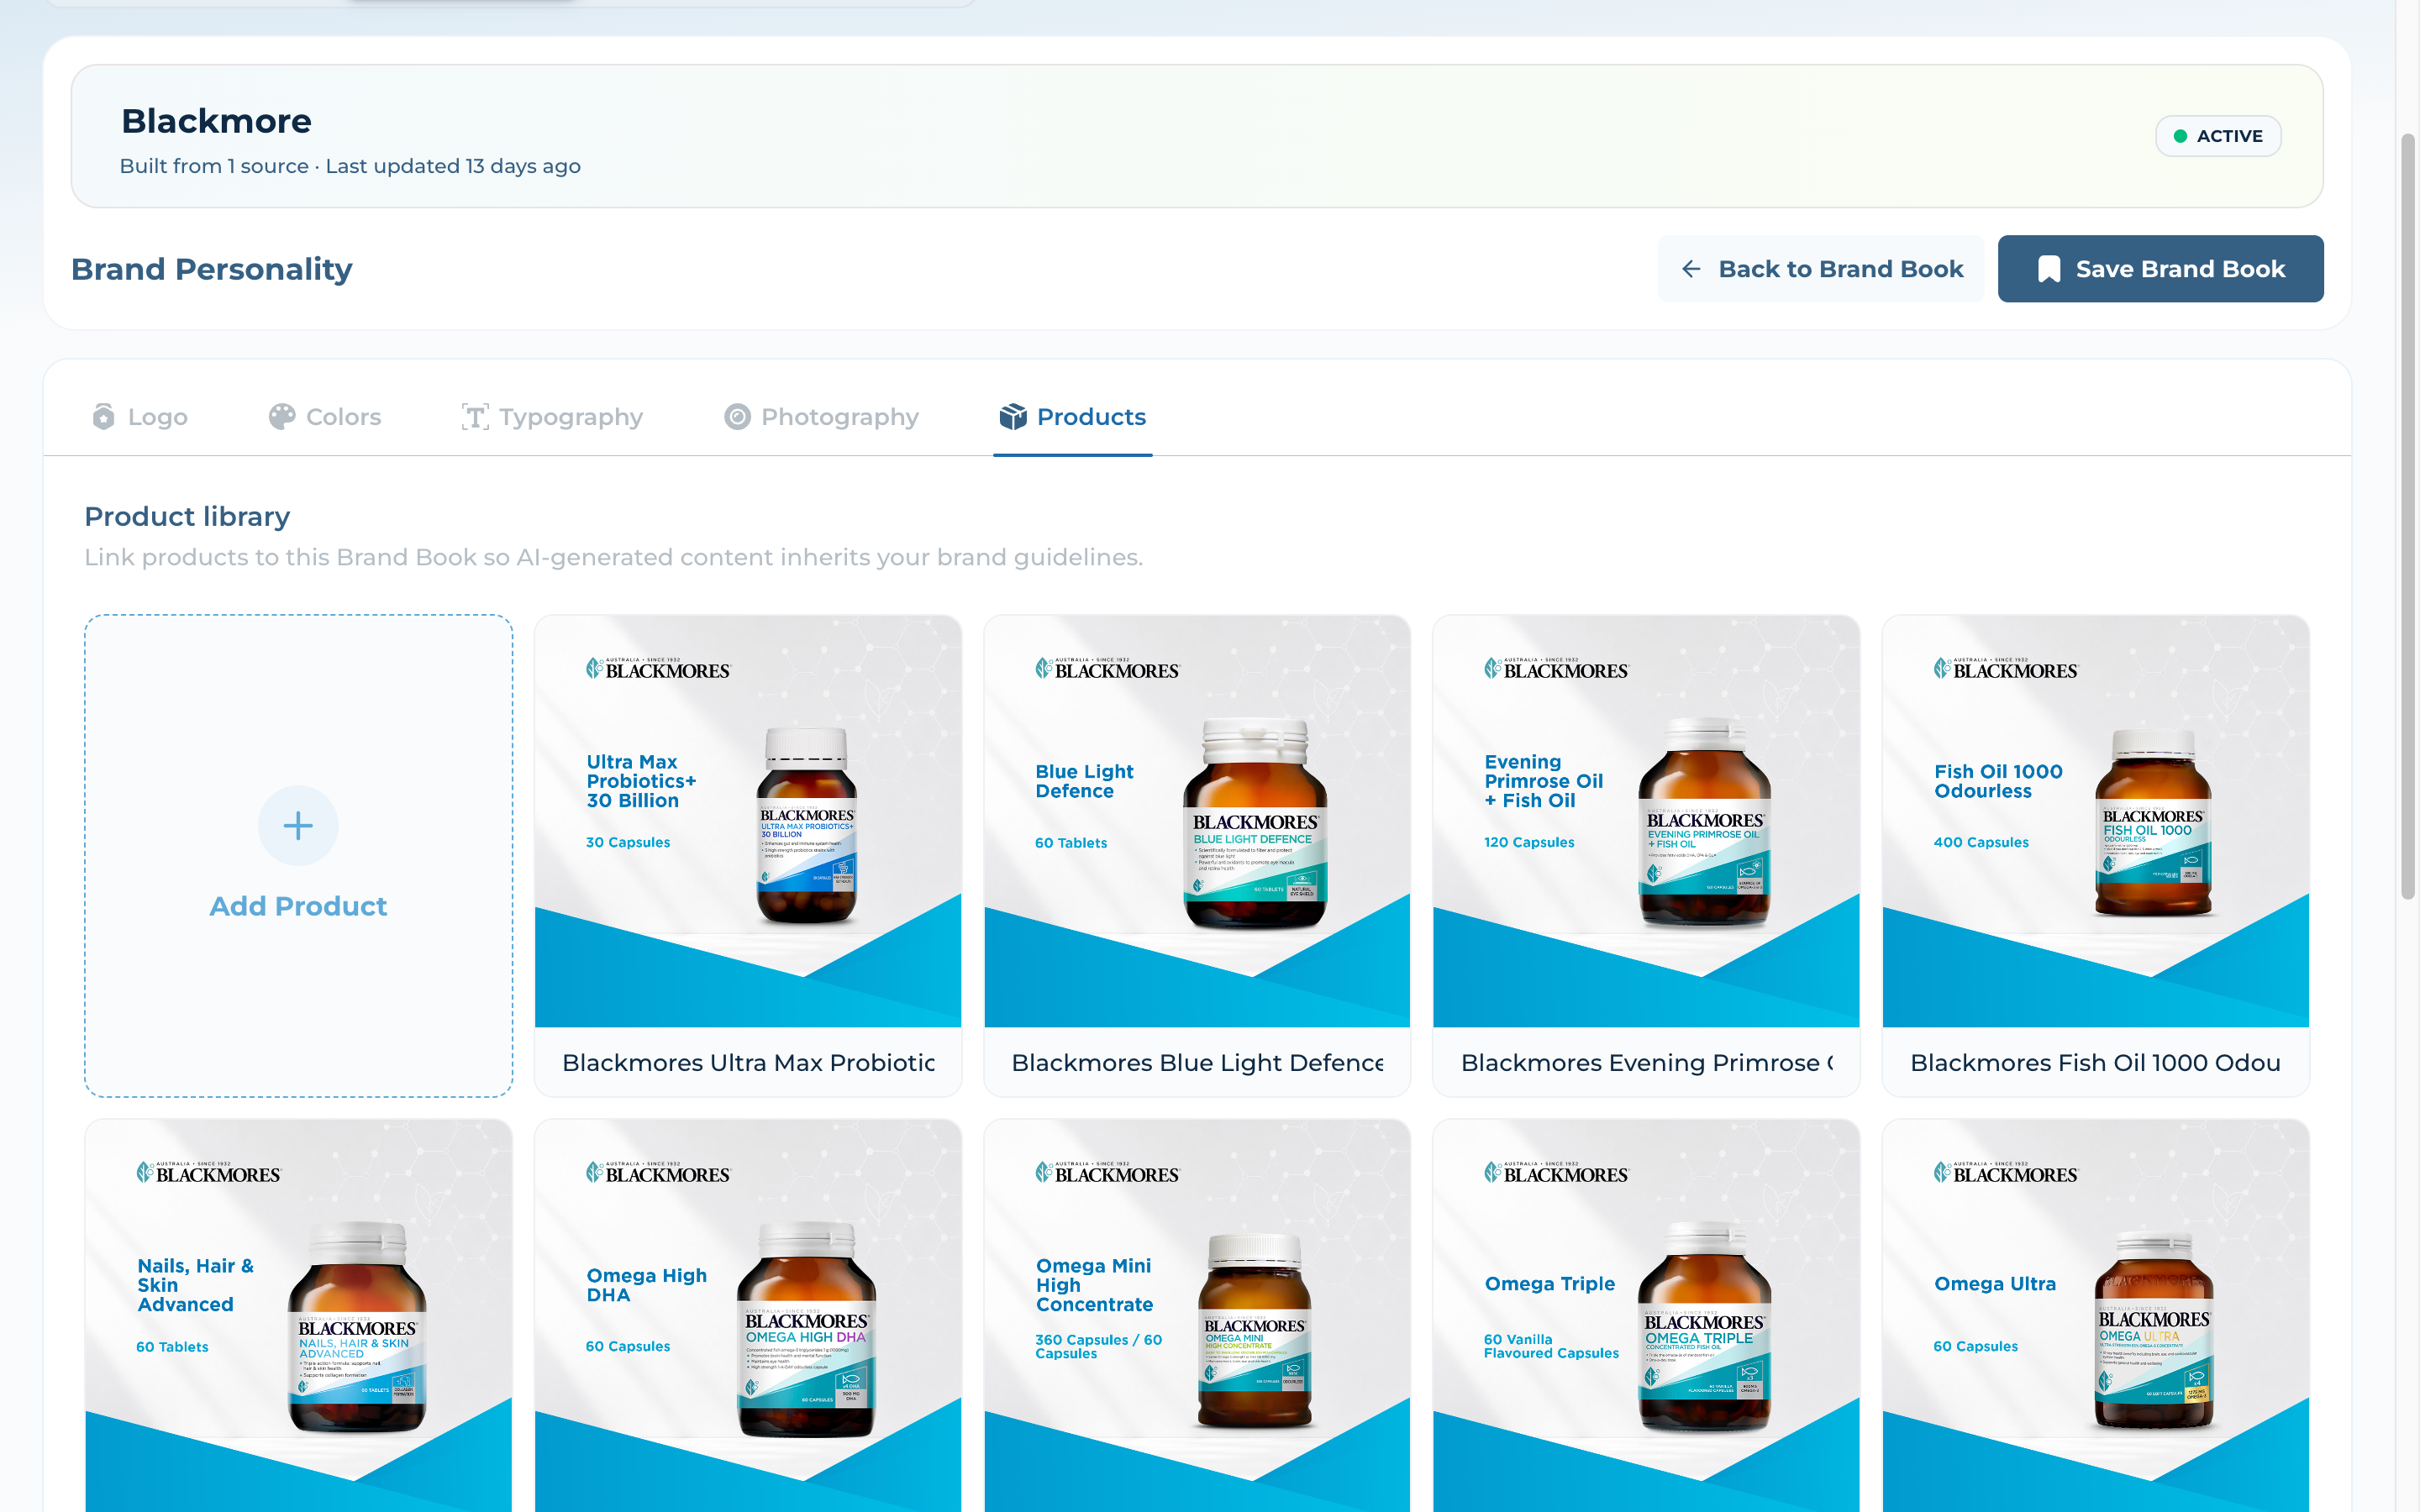Click Back to Brand Book button
2420x1512 pixels.
pyautogui.click(x=1821, y=269)
